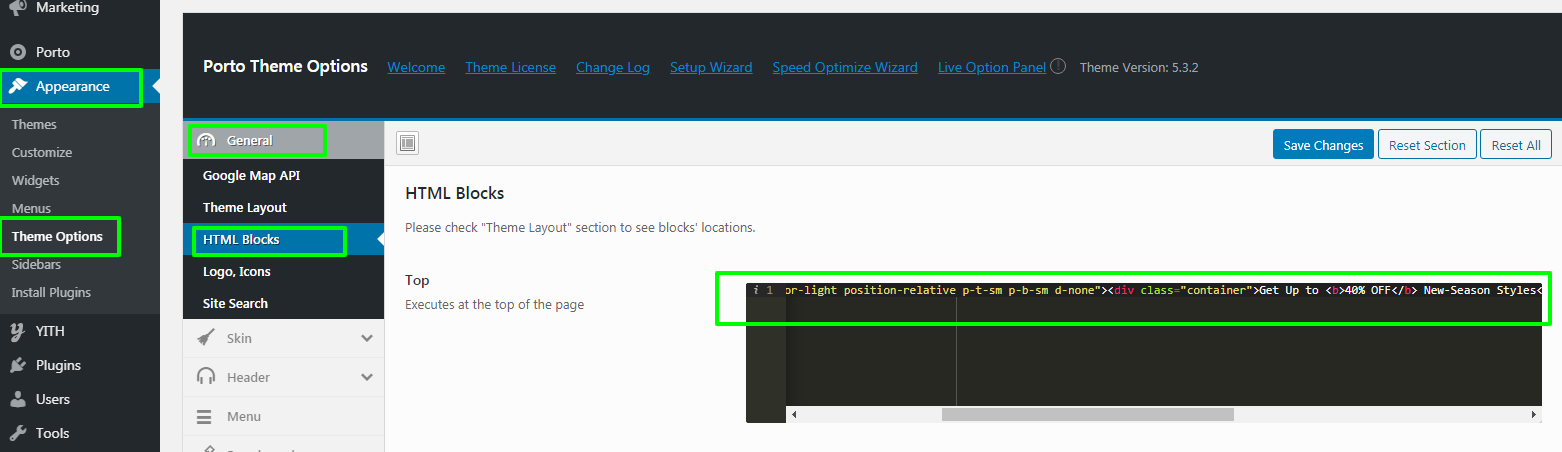
Task: Click the Live Option Panel info icon
Action: (1058, 67)
